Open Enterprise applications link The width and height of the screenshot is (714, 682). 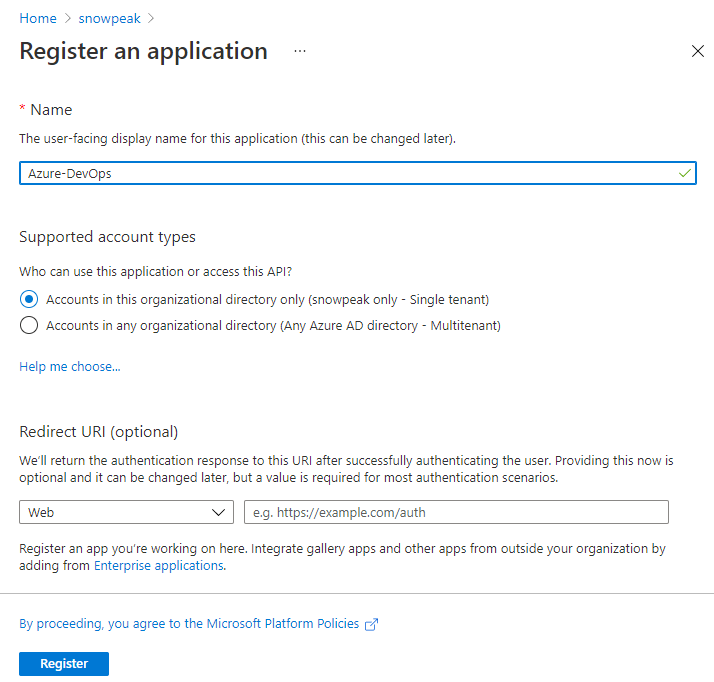159,565
